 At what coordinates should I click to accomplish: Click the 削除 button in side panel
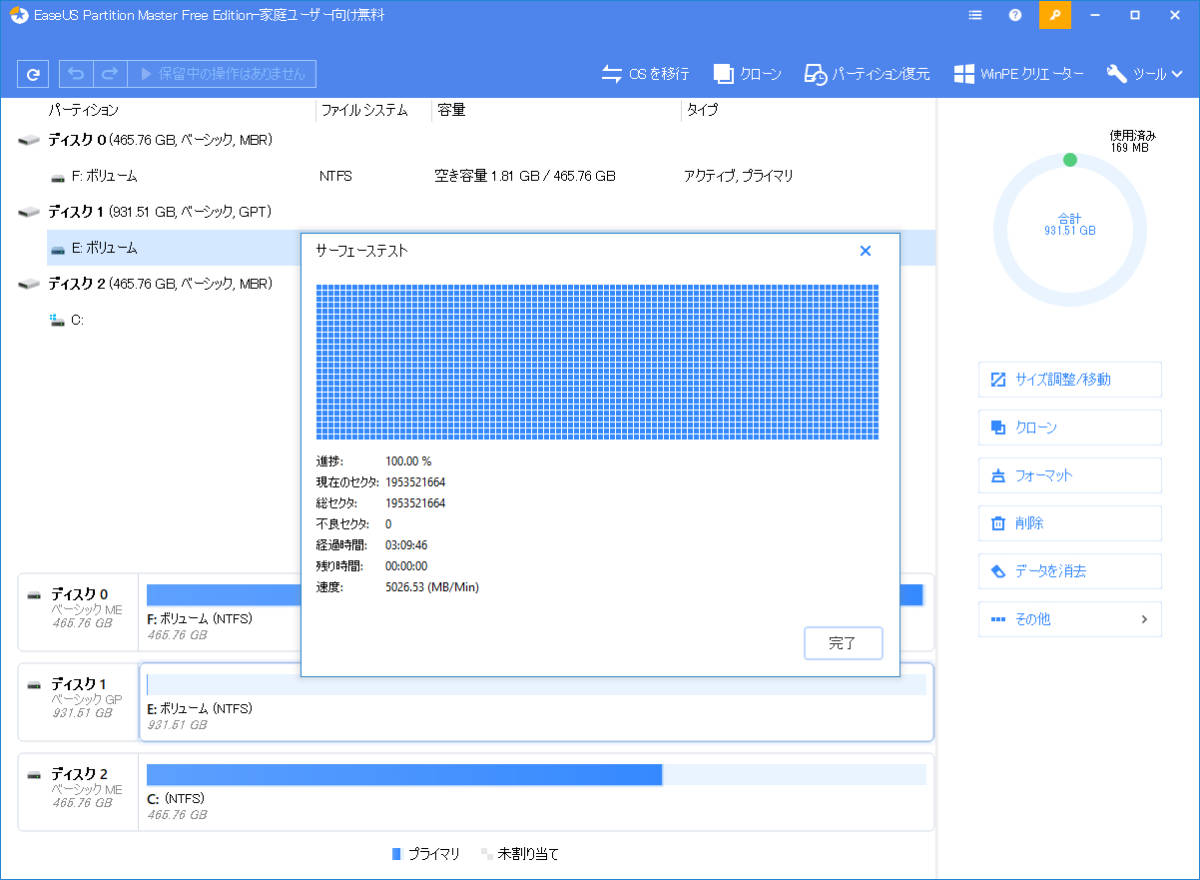pyautogui.click(x=1069, y=523)
